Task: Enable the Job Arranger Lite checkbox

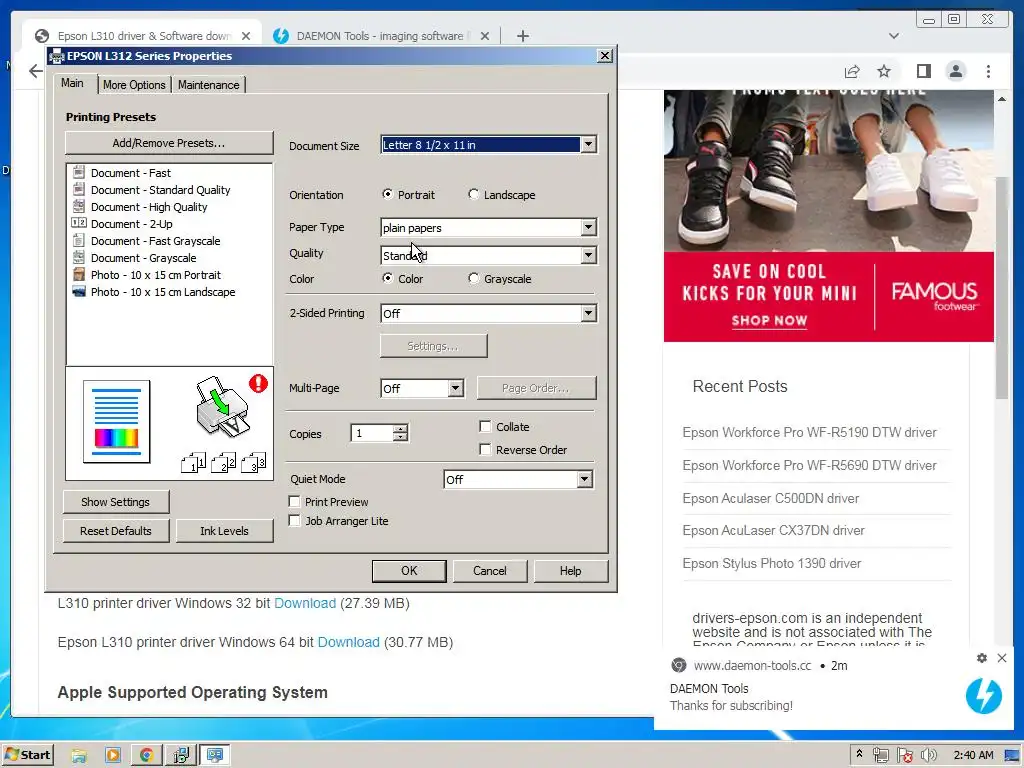Action: [x=295, y=520]
